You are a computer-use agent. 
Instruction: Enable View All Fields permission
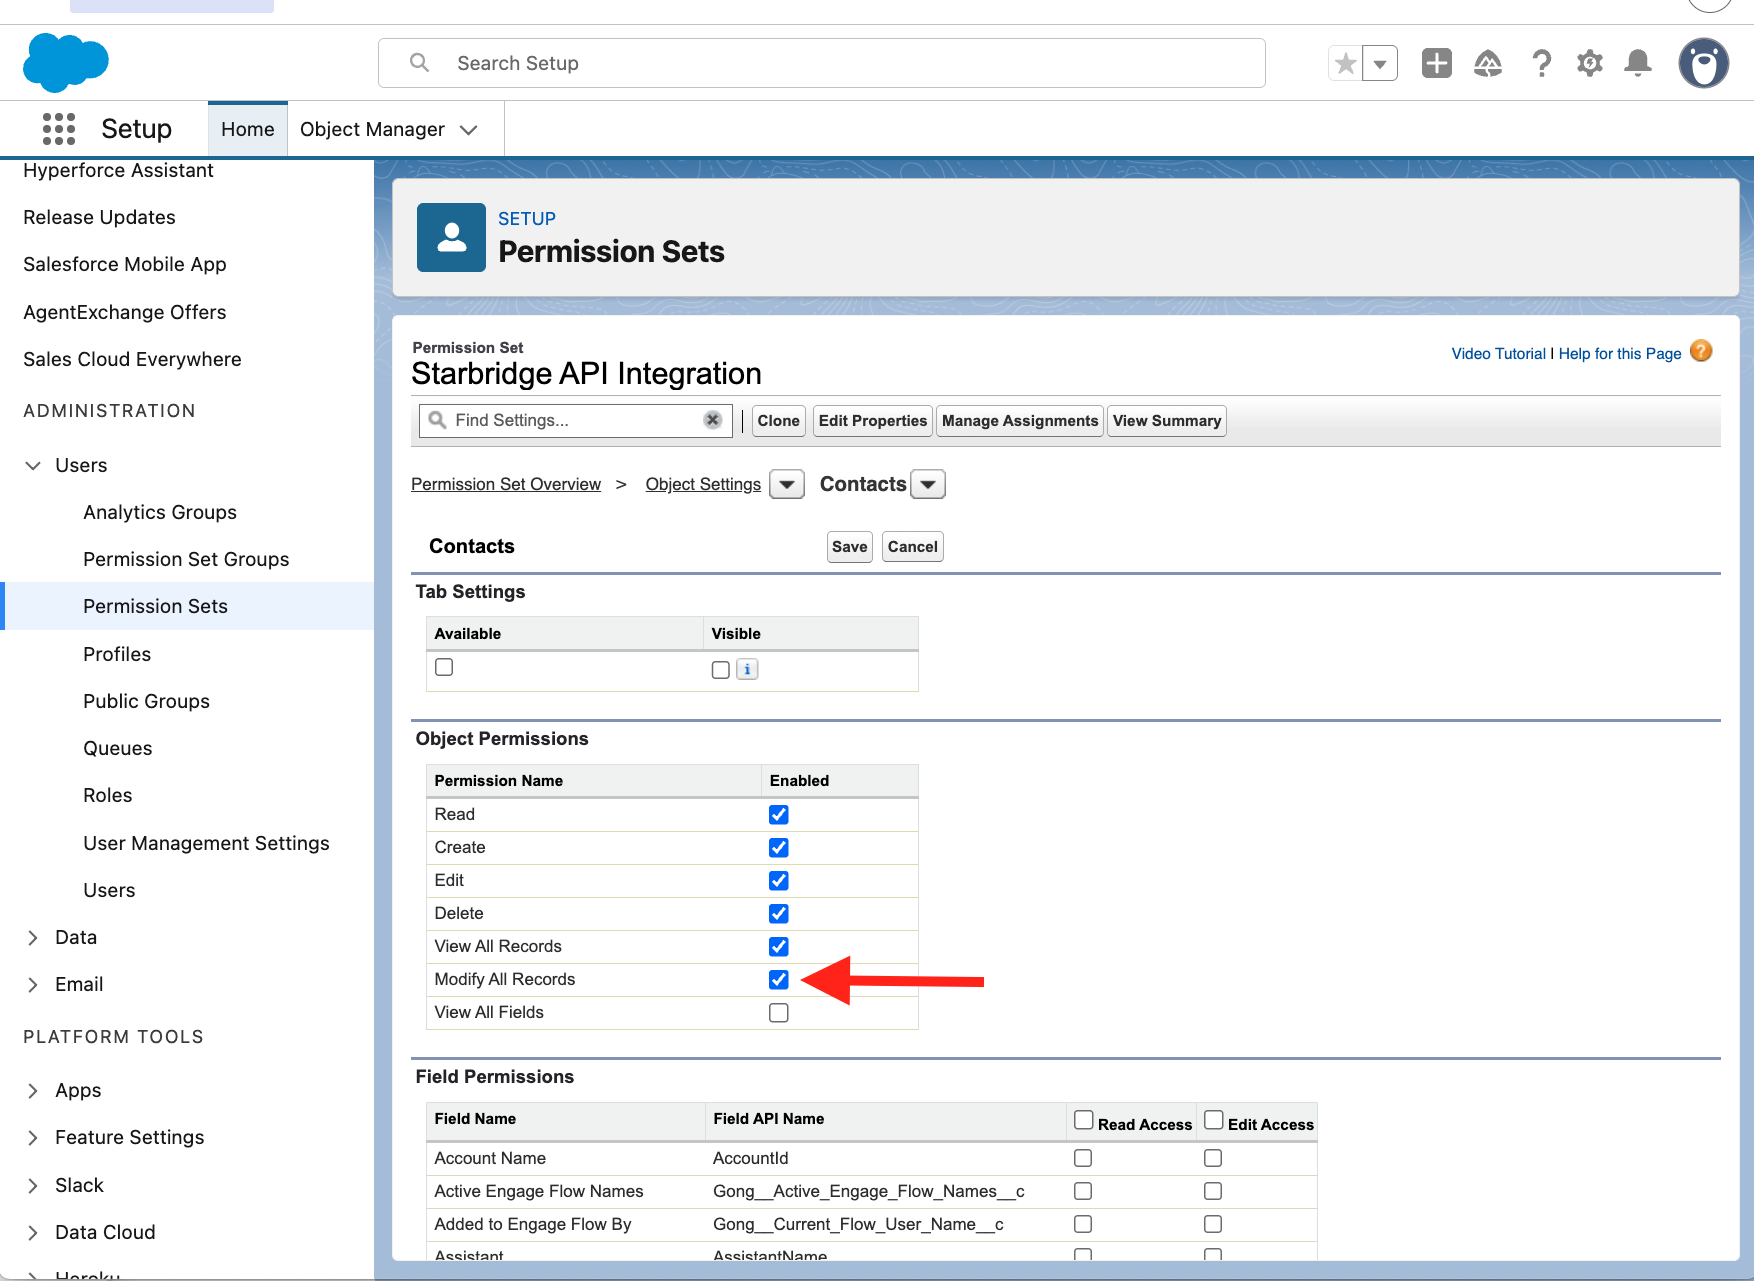coord(779,1013)
